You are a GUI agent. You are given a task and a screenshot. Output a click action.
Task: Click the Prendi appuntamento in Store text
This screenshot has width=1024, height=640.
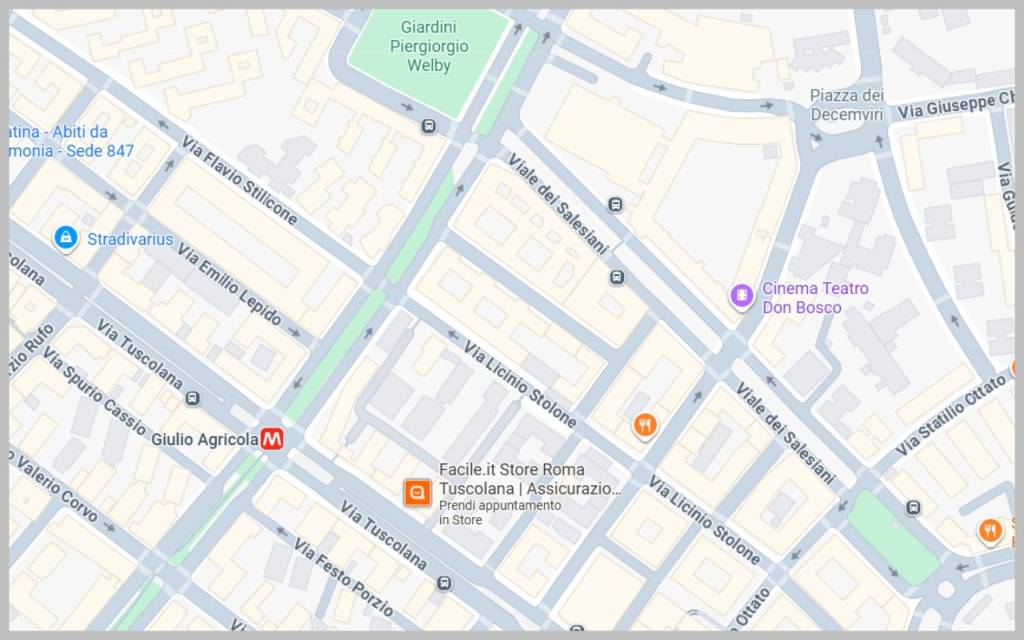(500, 513)
